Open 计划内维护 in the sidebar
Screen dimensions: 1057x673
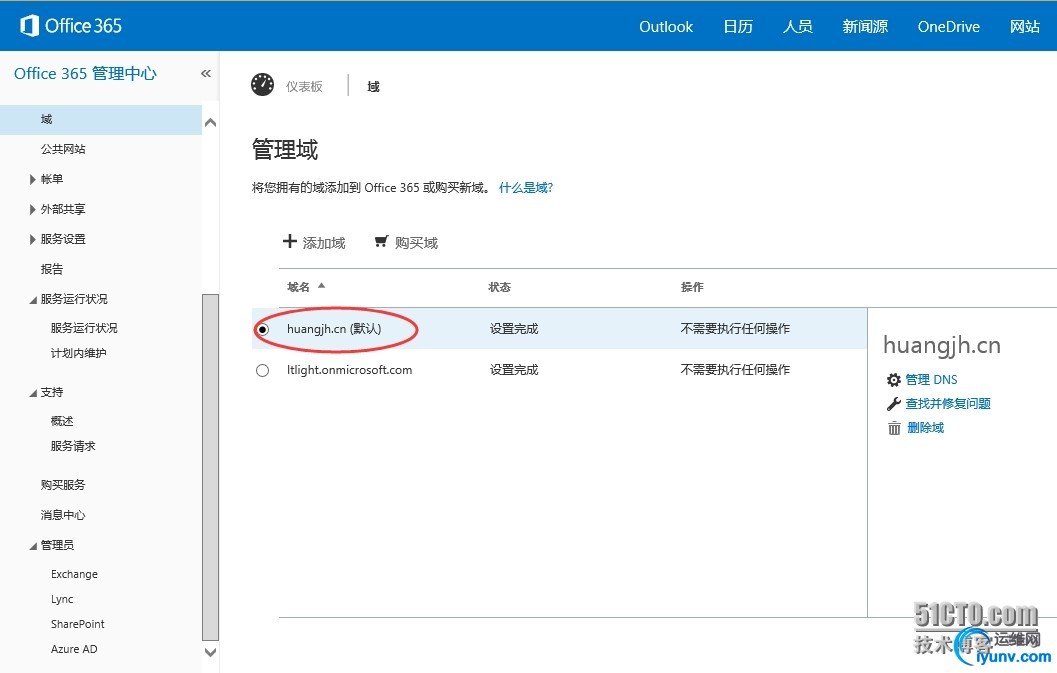[78, 353]
